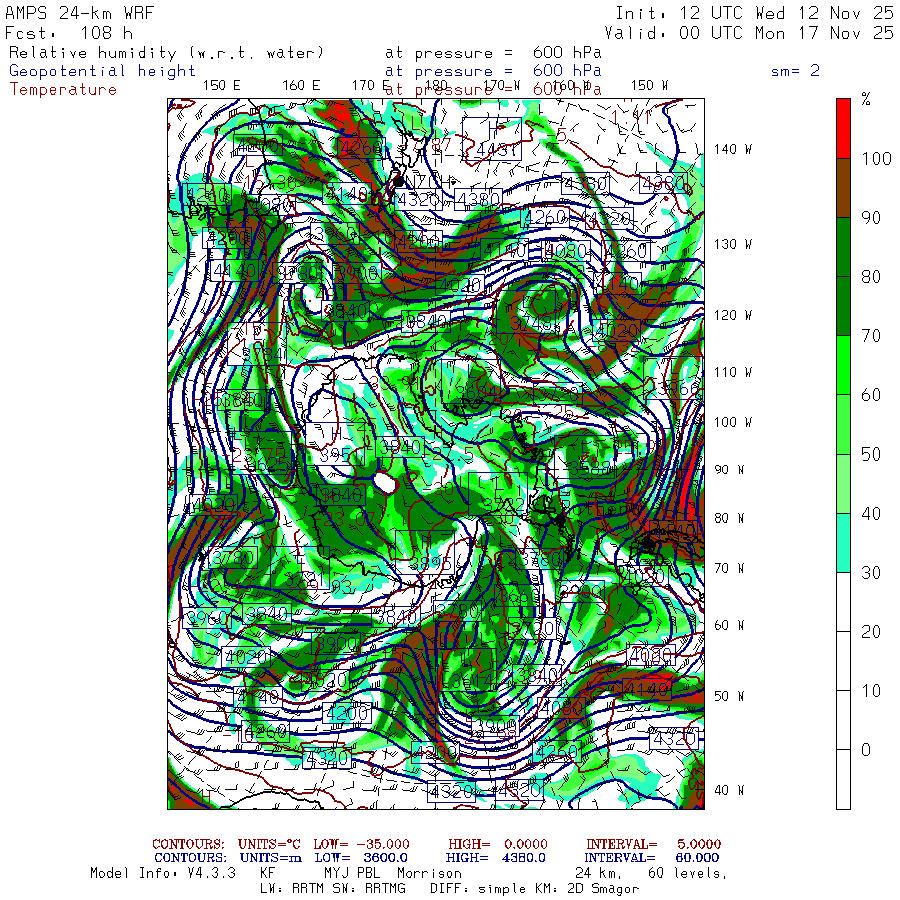Viewport: 900px width, 900px height.
Task: Click the 3951 H height label
Action: click(342, 456)
